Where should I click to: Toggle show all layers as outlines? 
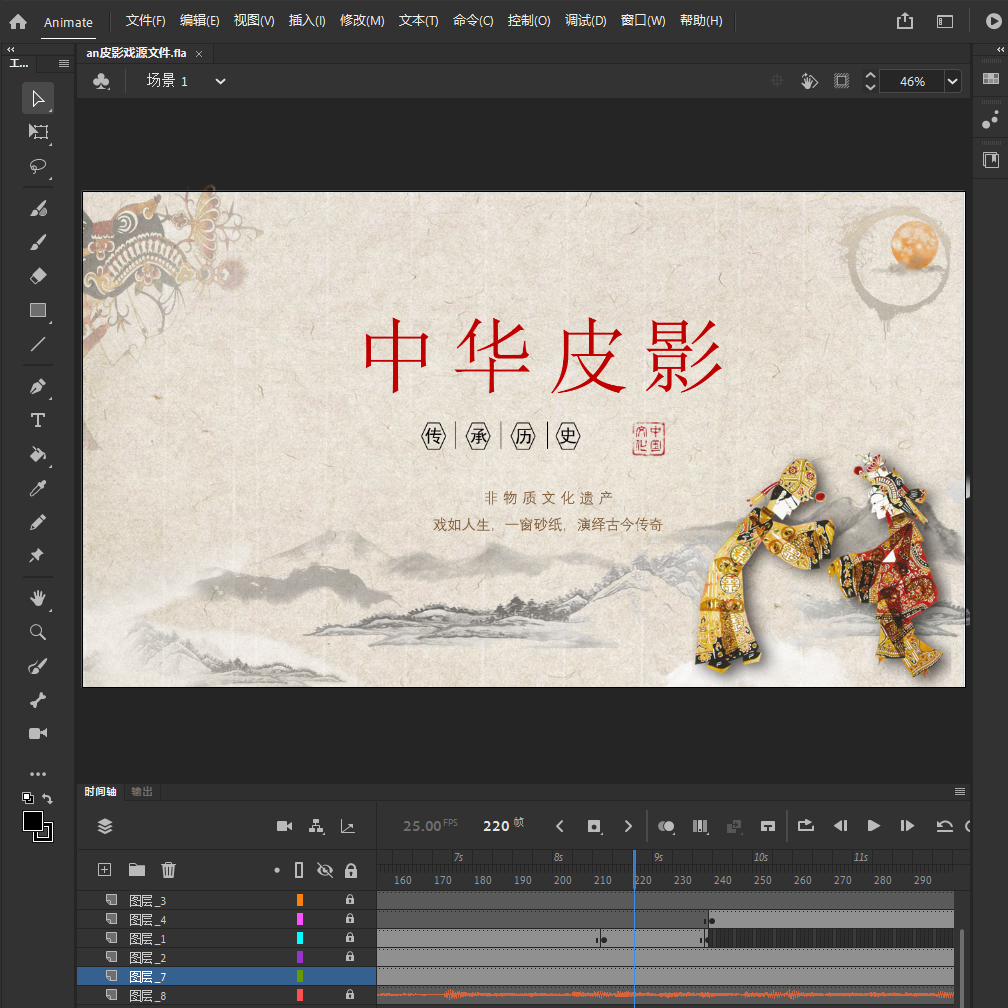click(299, 870)
